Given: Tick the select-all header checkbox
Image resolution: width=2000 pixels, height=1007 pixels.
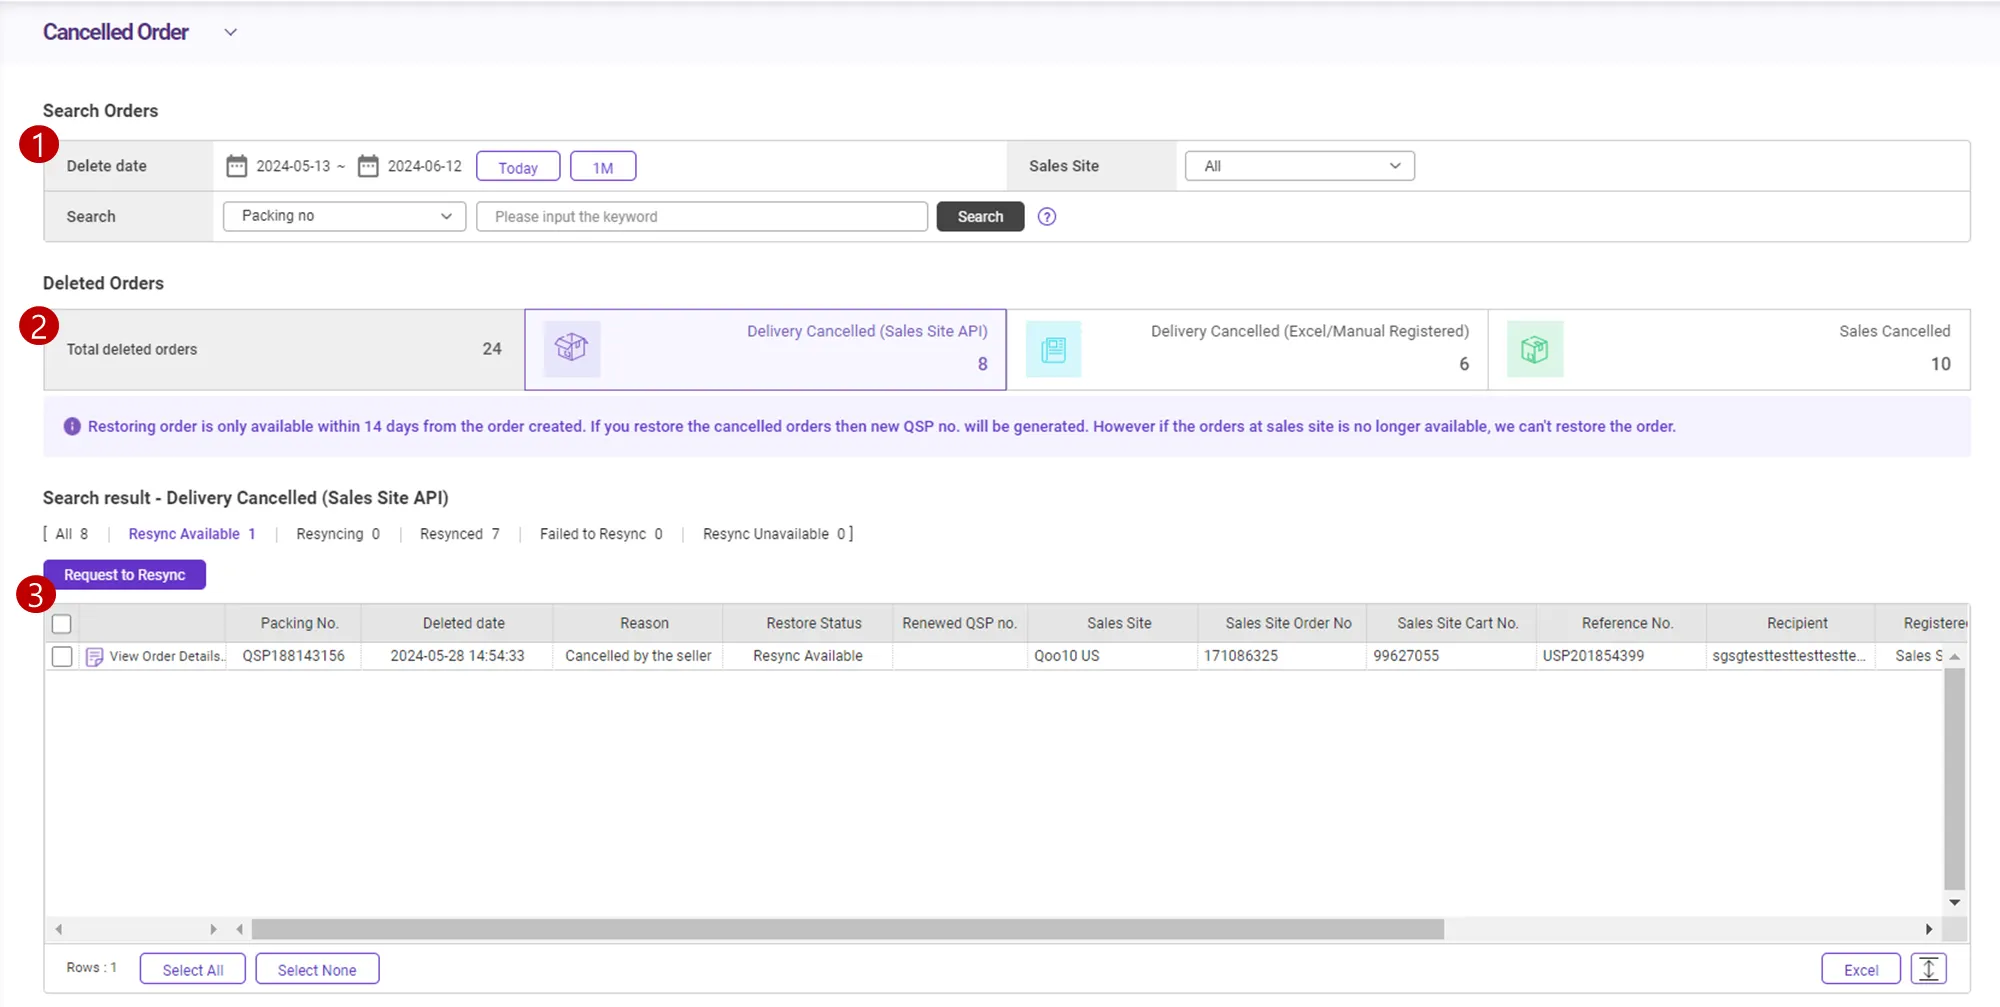Looking at the screenshot, I should (62, 624).
